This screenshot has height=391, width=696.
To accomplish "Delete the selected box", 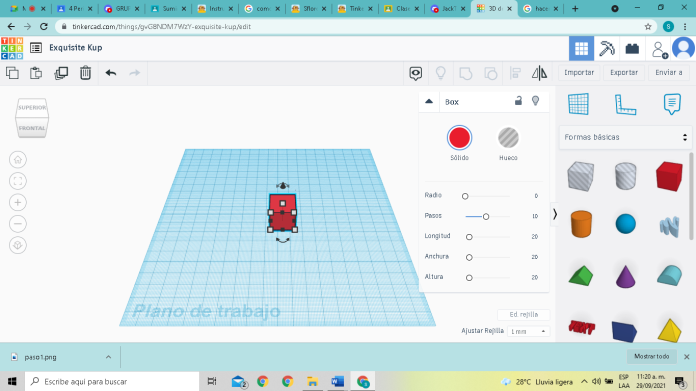I will (x=85, y=73).
